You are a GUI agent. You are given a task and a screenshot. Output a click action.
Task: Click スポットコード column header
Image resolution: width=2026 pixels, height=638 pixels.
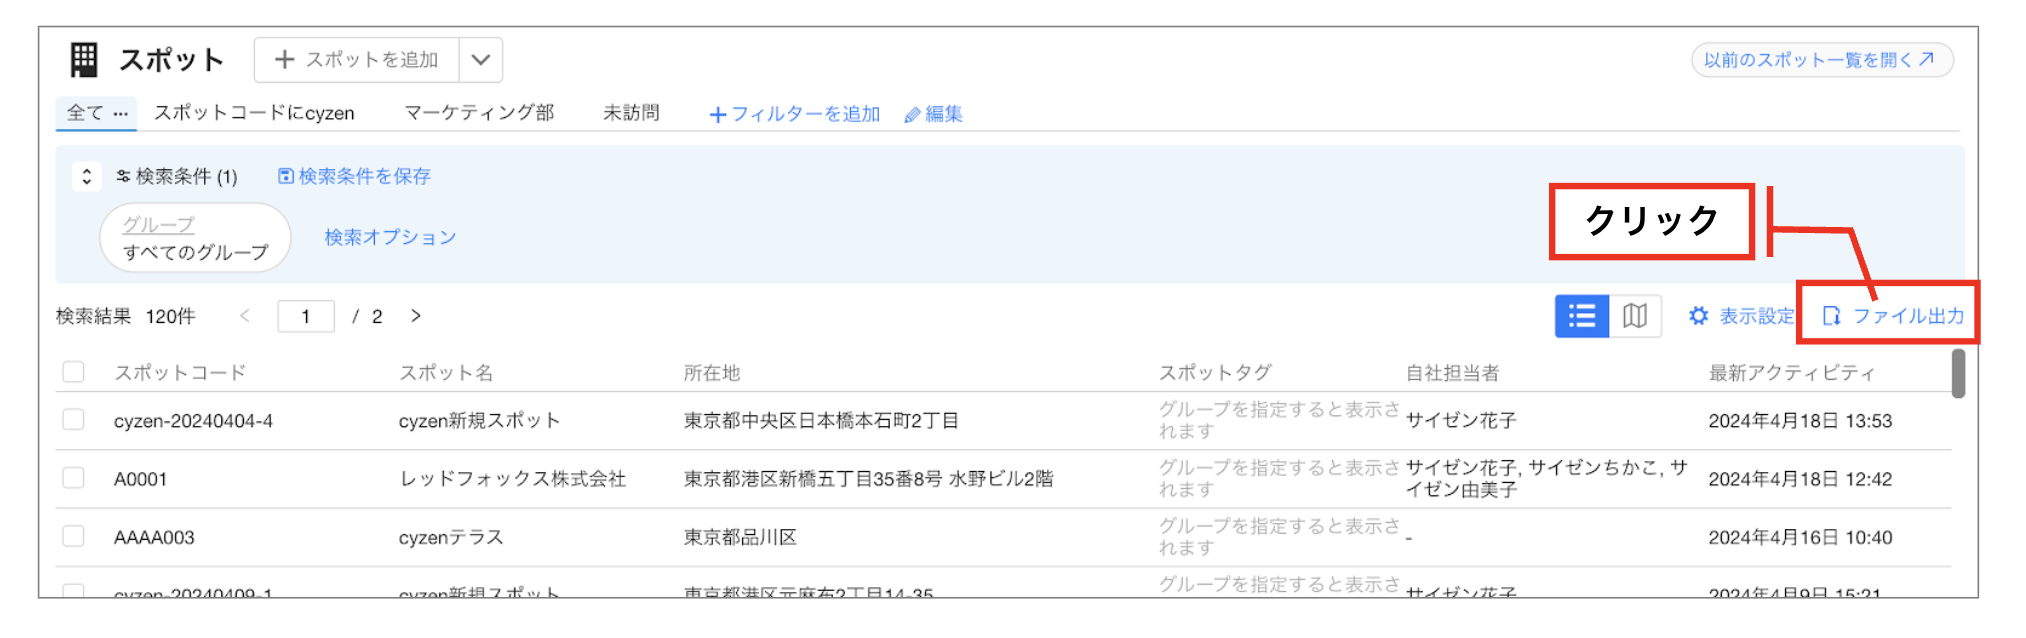(x=180, y=373)
